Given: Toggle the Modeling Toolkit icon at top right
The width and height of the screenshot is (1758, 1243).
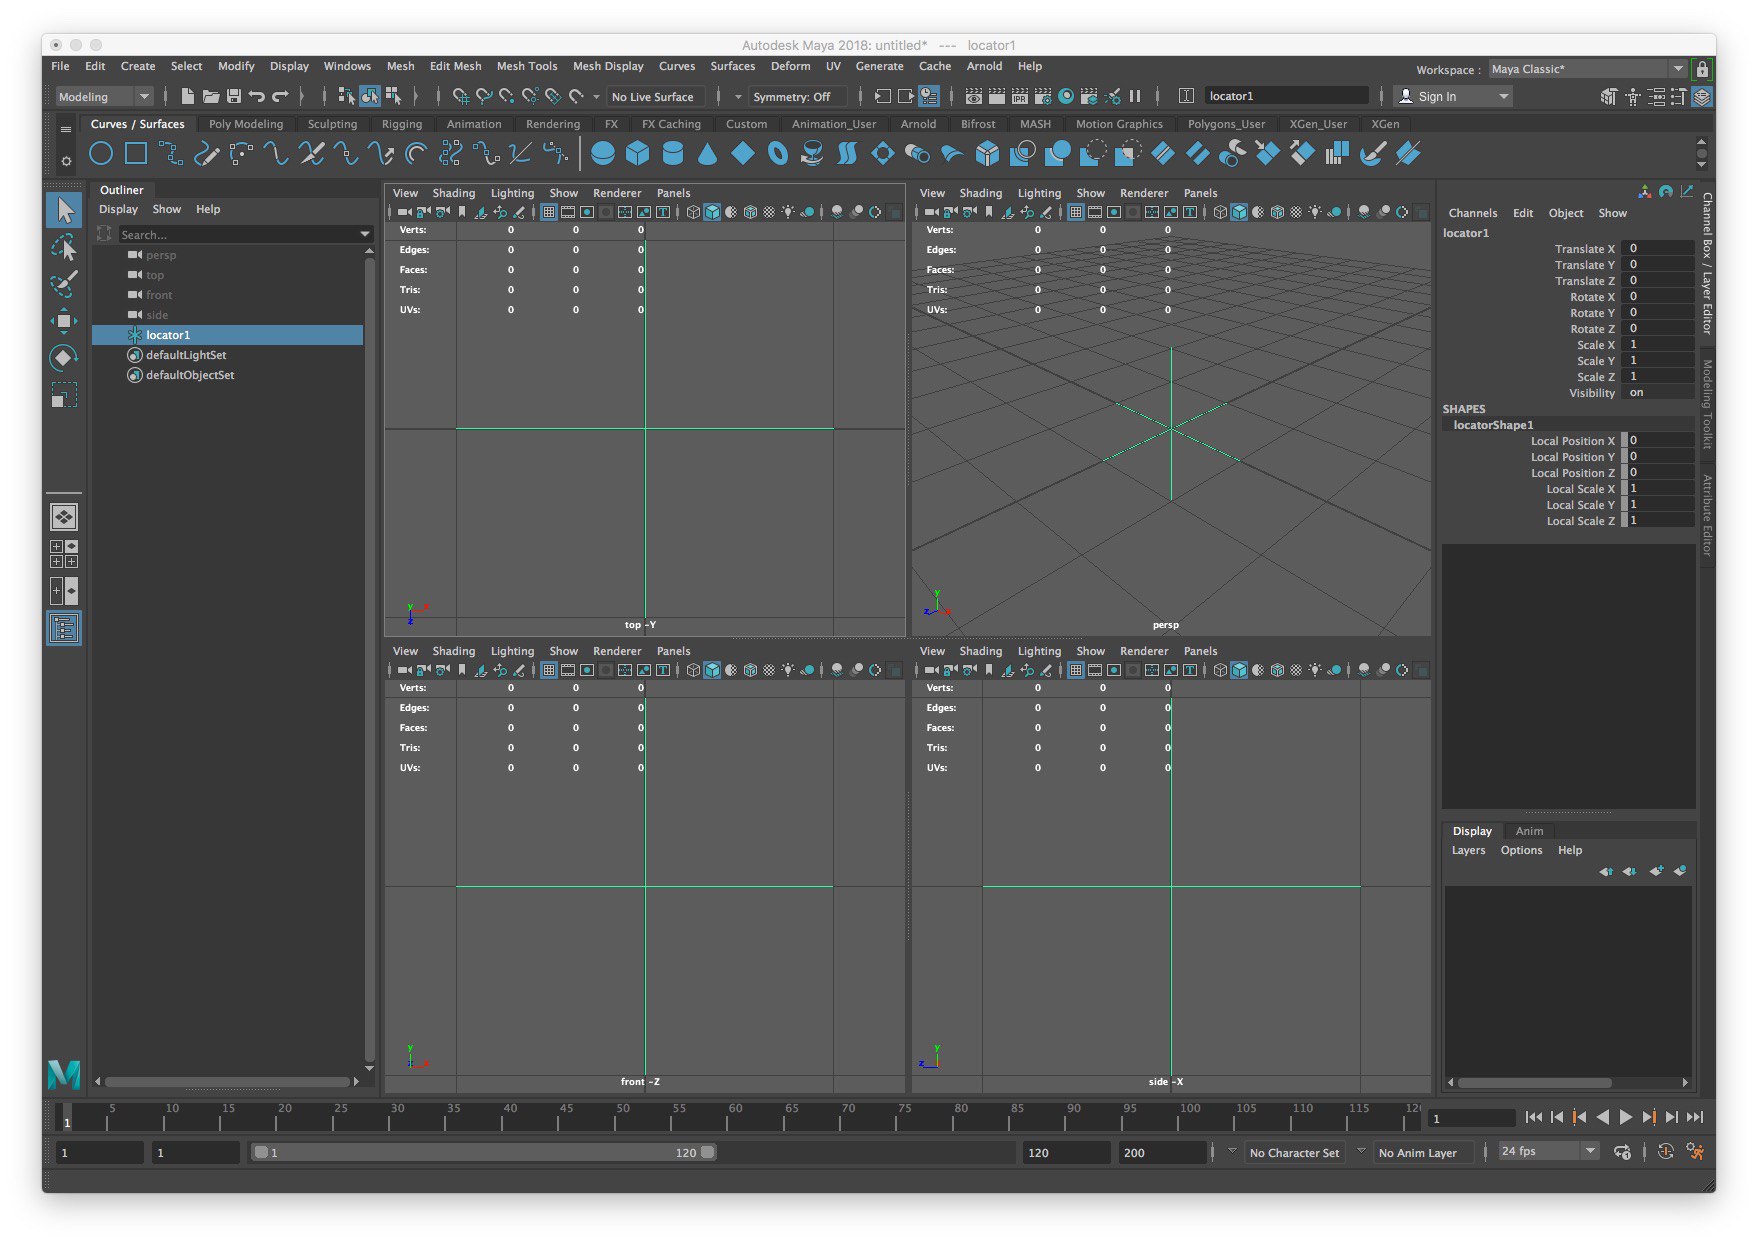Looking at the screenshot, I should coord(1608,96).
